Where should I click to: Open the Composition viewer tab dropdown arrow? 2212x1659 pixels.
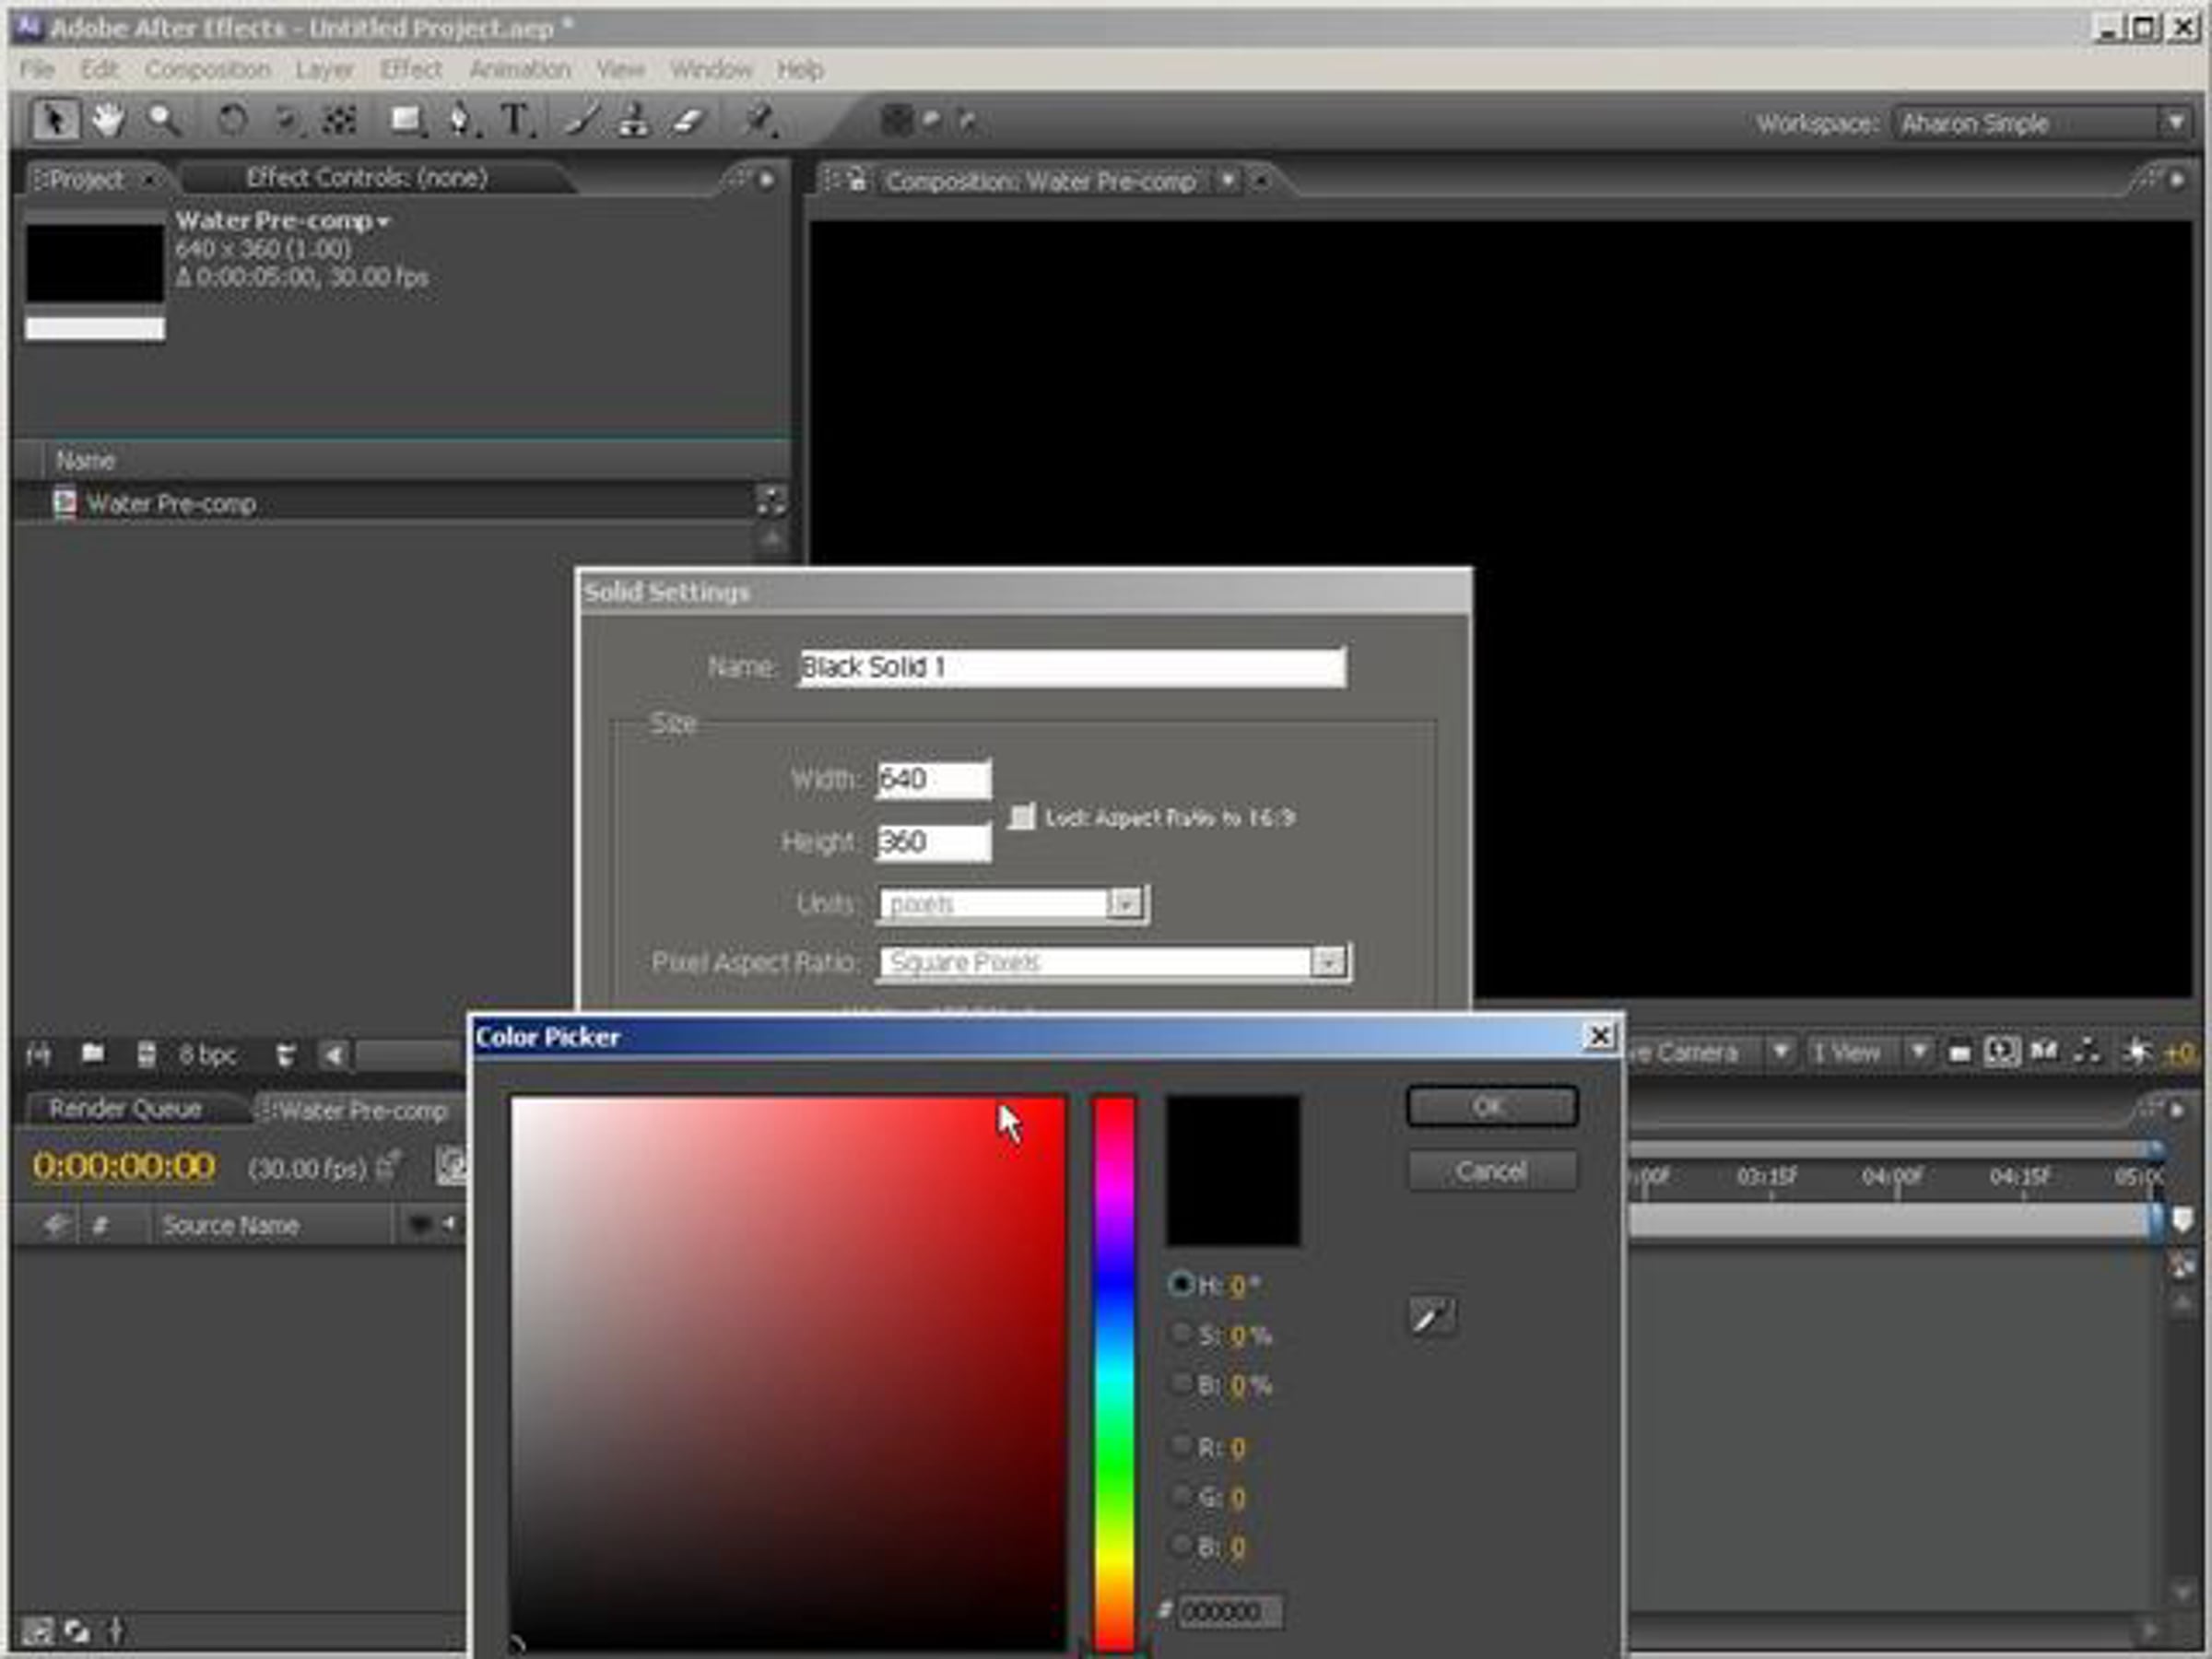[1227, 181]
